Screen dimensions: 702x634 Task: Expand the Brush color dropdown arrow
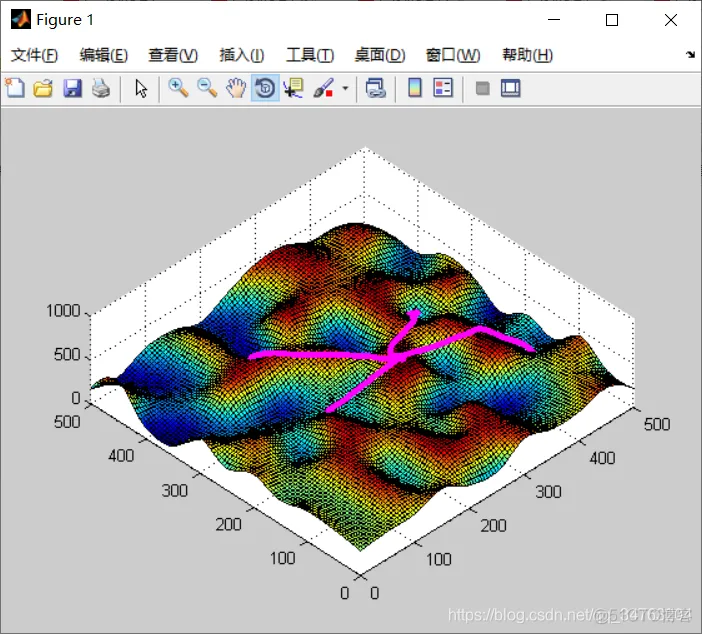(x=345, y=88)
